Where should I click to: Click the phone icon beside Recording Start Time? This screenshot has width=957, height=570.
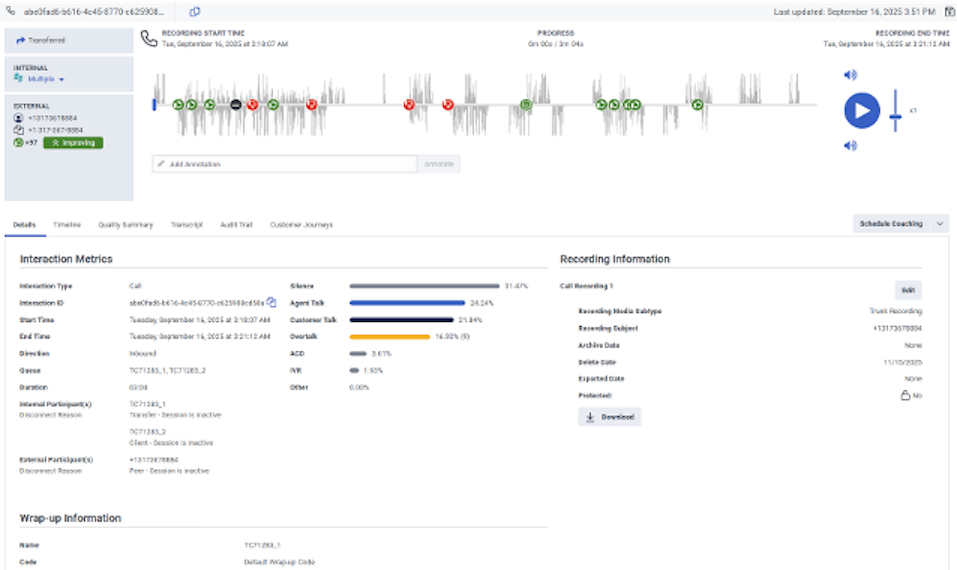149,38
